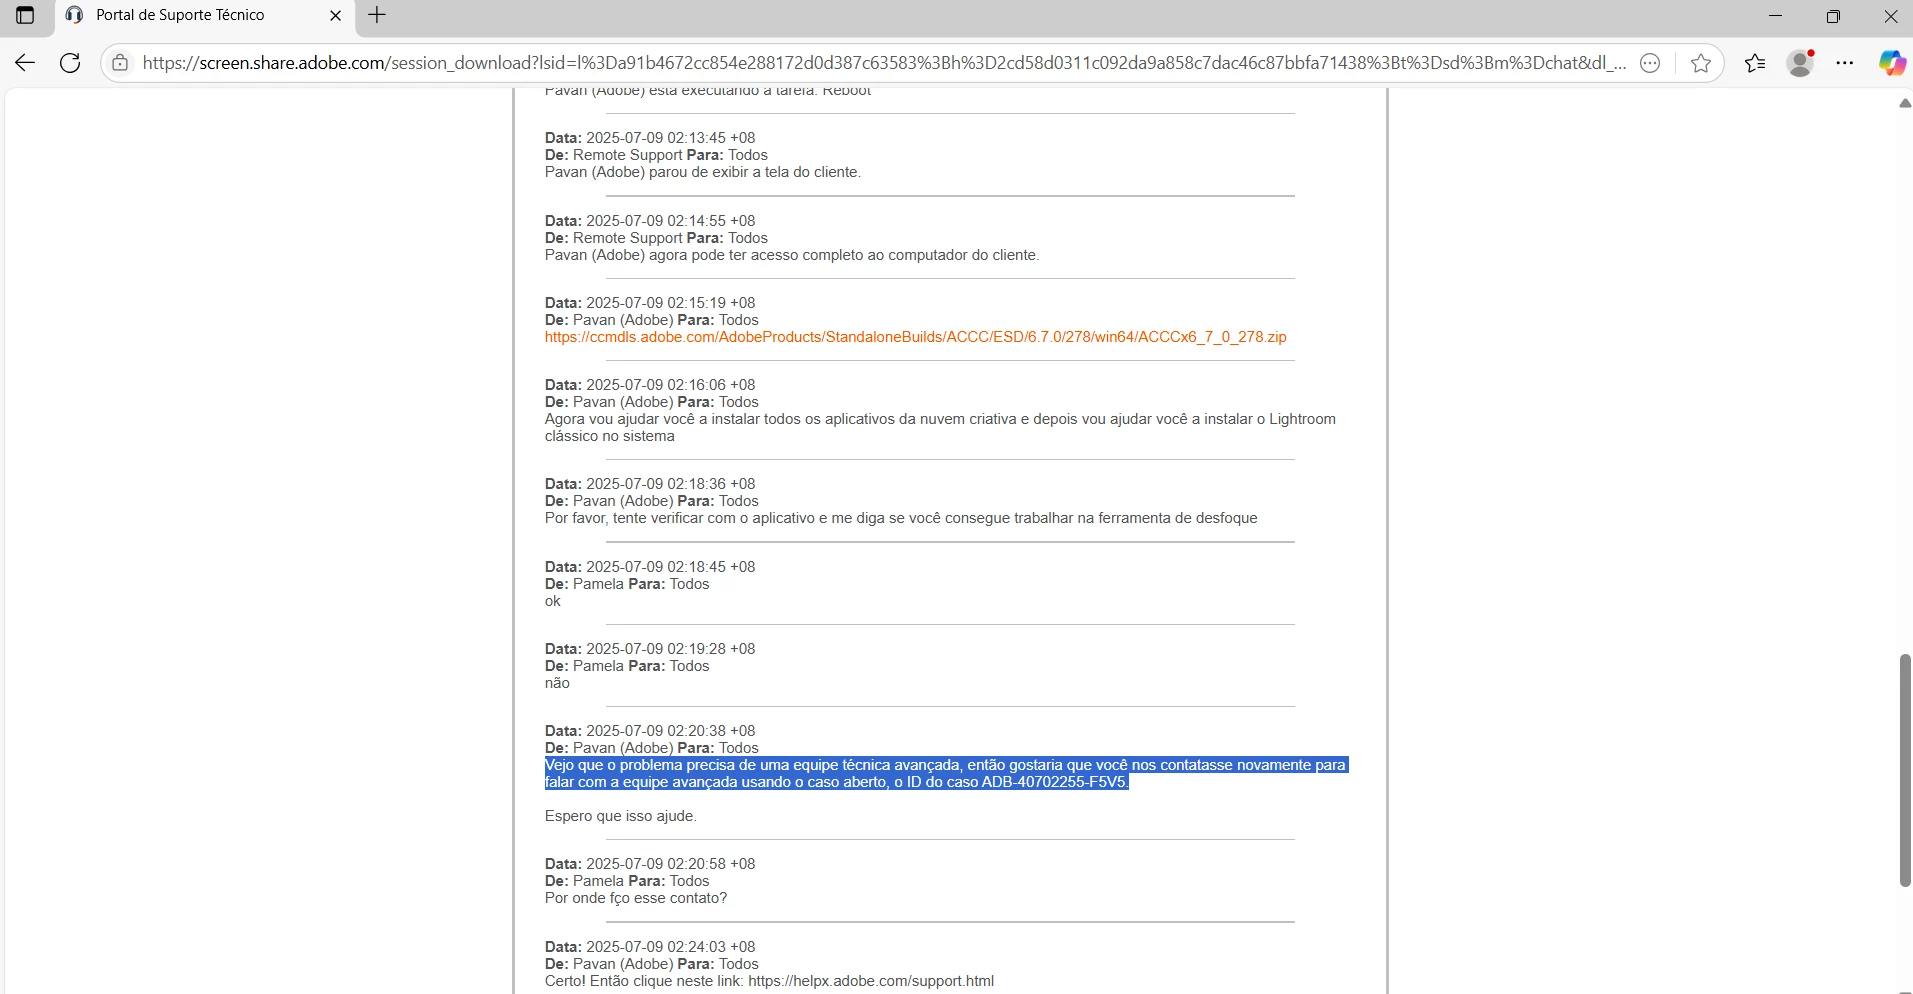Restore down the browser window

tap(1833, 16)
